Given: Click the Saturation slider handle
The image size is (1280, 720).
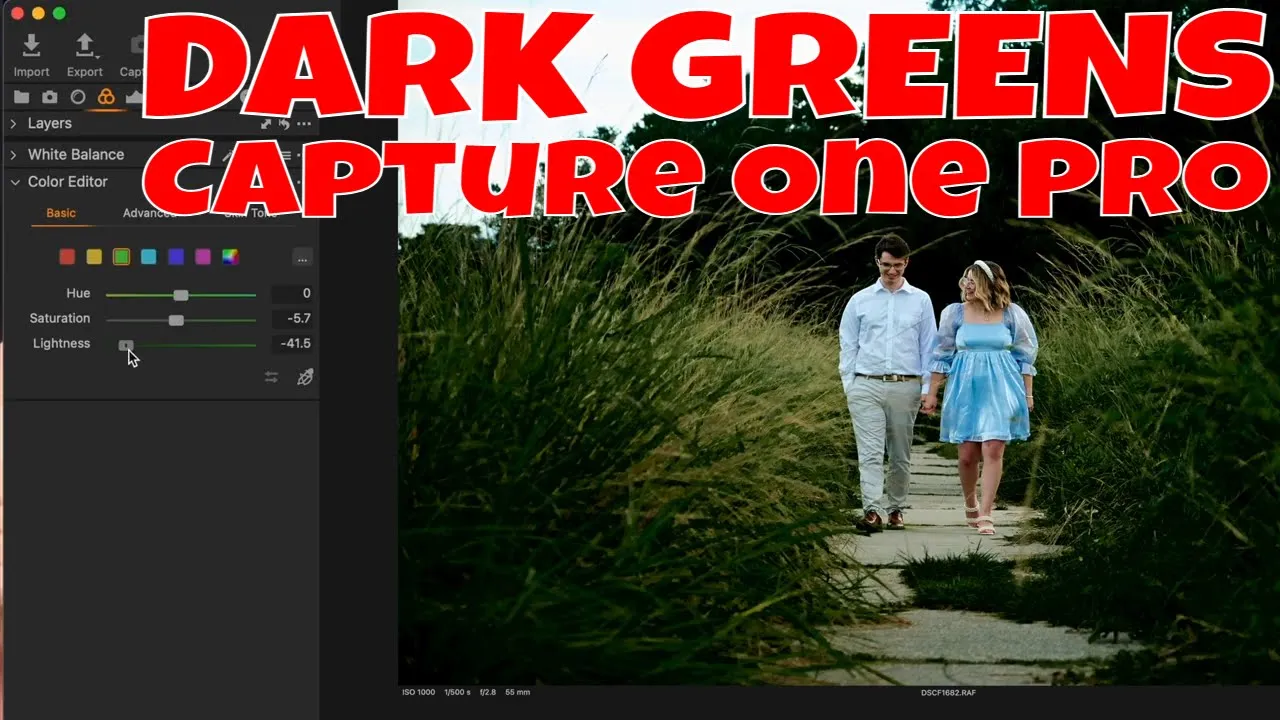Looking at the screenshot, I should pos(176,320).
